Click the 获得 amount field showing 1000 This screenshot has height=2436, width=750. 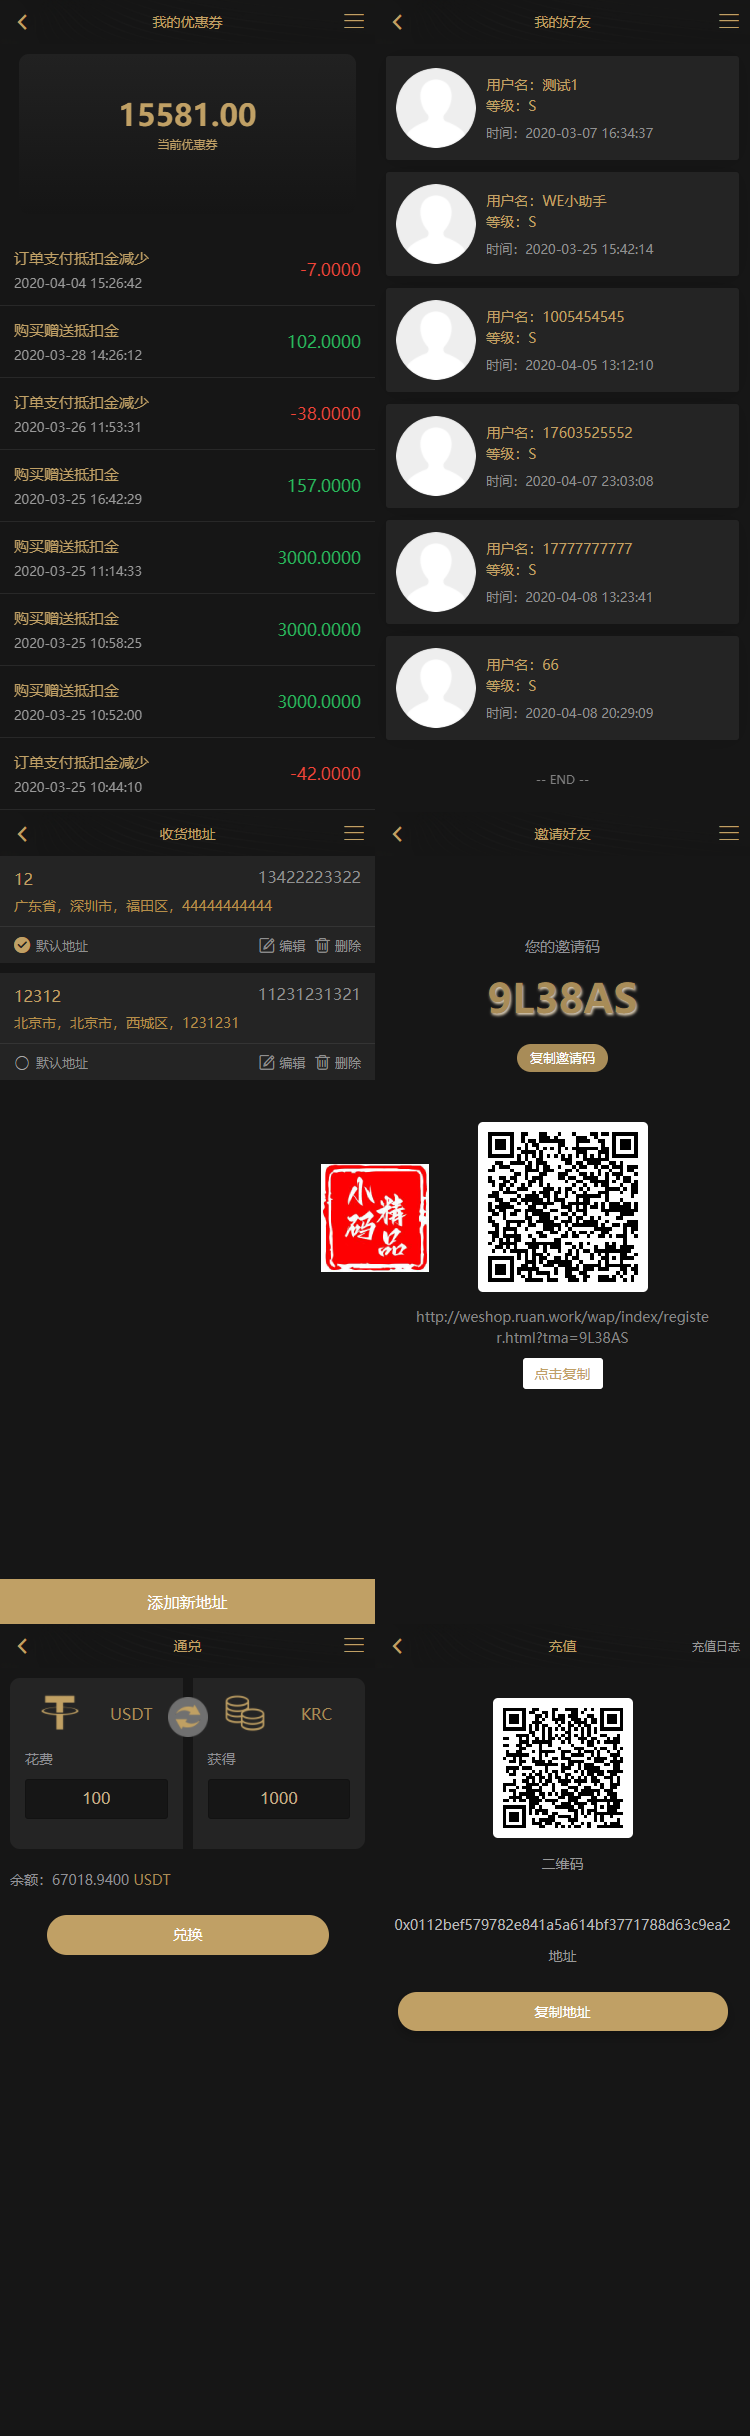[279, 1798]
